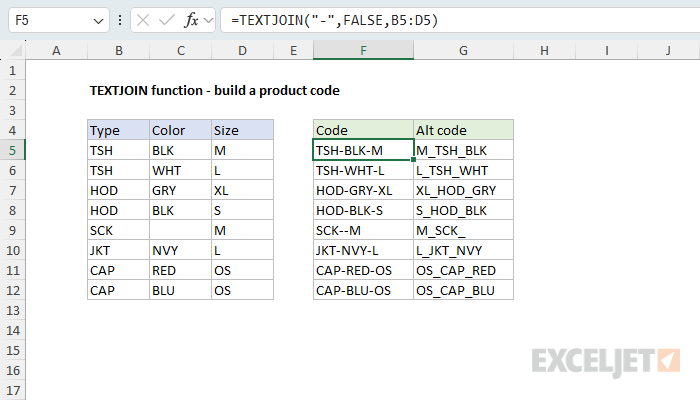Select row 16 header
The image size is (700, 400).
pos(12,370)
